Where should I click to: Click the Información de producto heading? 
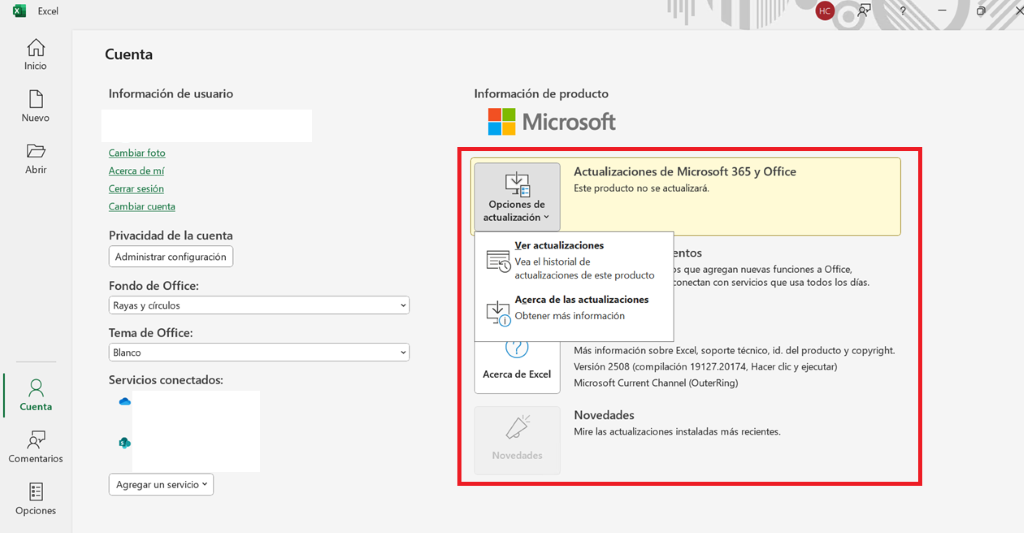(x=541, y=93)
